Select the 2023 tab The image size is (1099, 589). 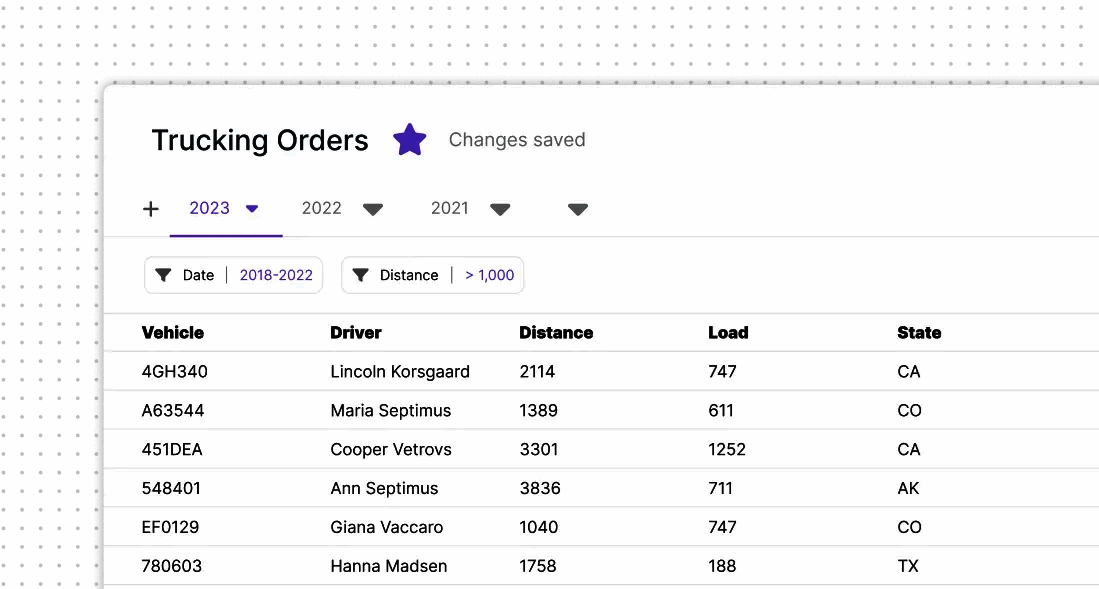pyautogui.click(x=209, y=208)
